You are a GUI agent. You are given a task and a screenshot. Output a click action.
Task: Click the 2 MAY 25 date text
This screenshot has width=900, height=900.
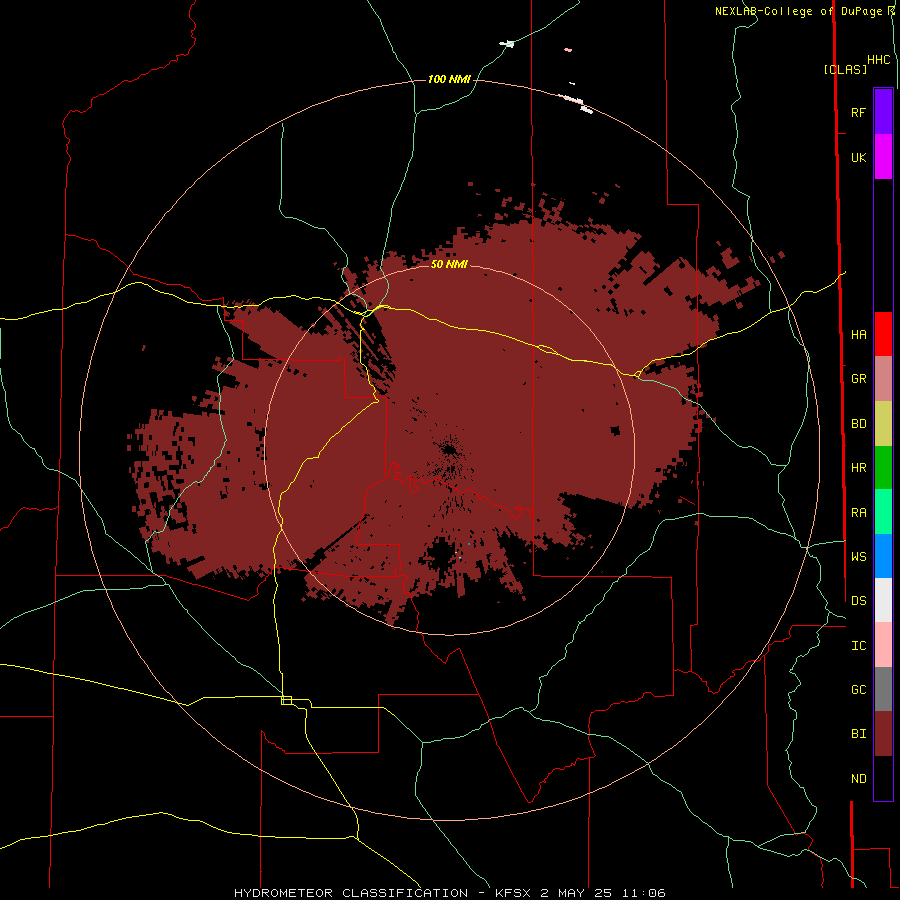point(576,893)
